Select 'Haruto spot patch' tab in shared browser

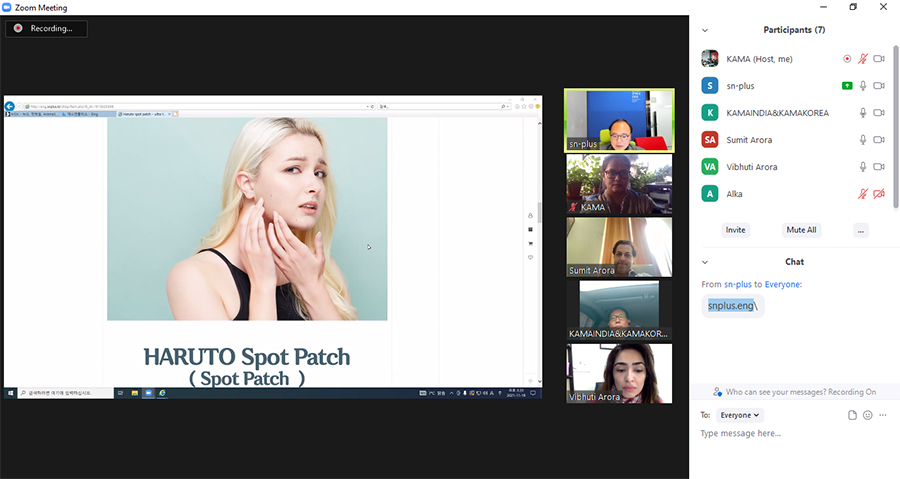pyautogui.click(x=144, y=114)
